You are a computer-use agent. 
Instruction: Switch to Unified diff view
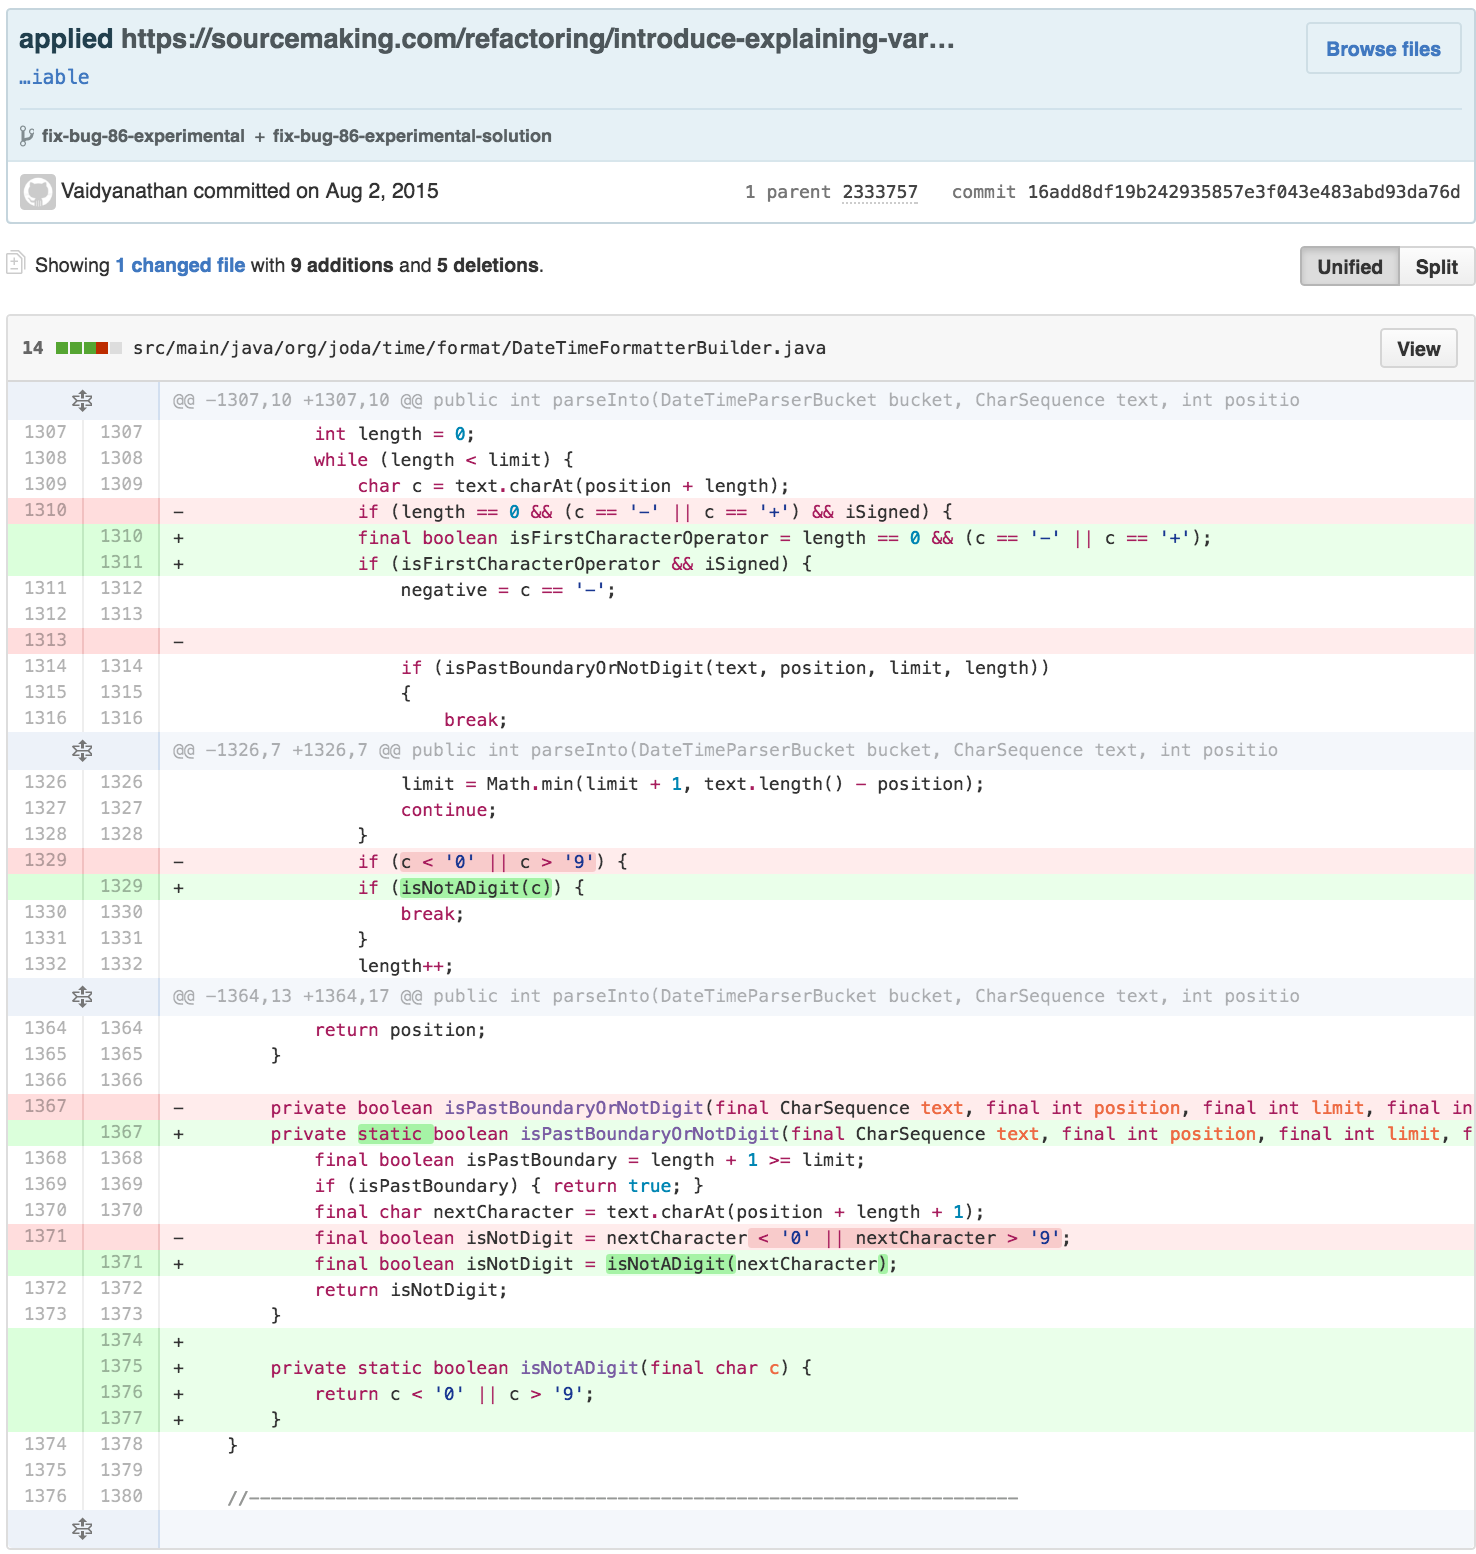click(x=1349, y=267)
